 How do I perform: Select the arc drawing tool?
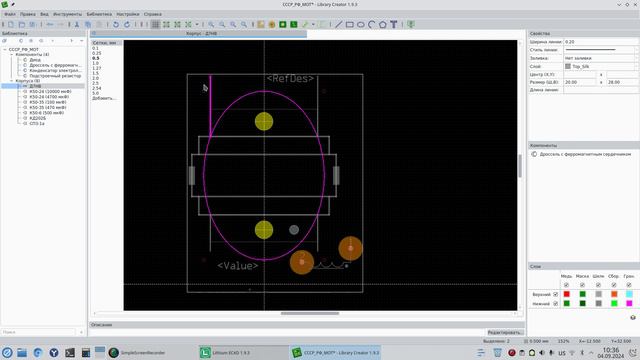click(x=371, y=24)
